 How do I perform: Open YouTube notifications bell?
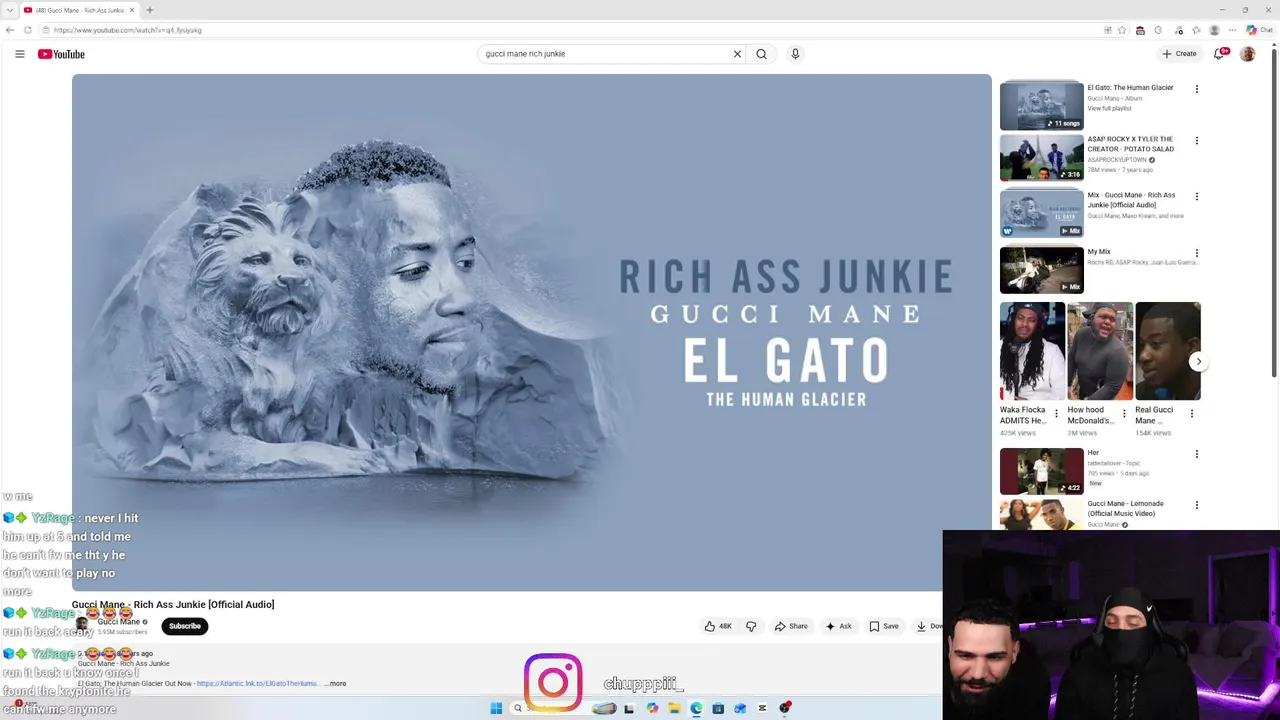click(1219, 54)
